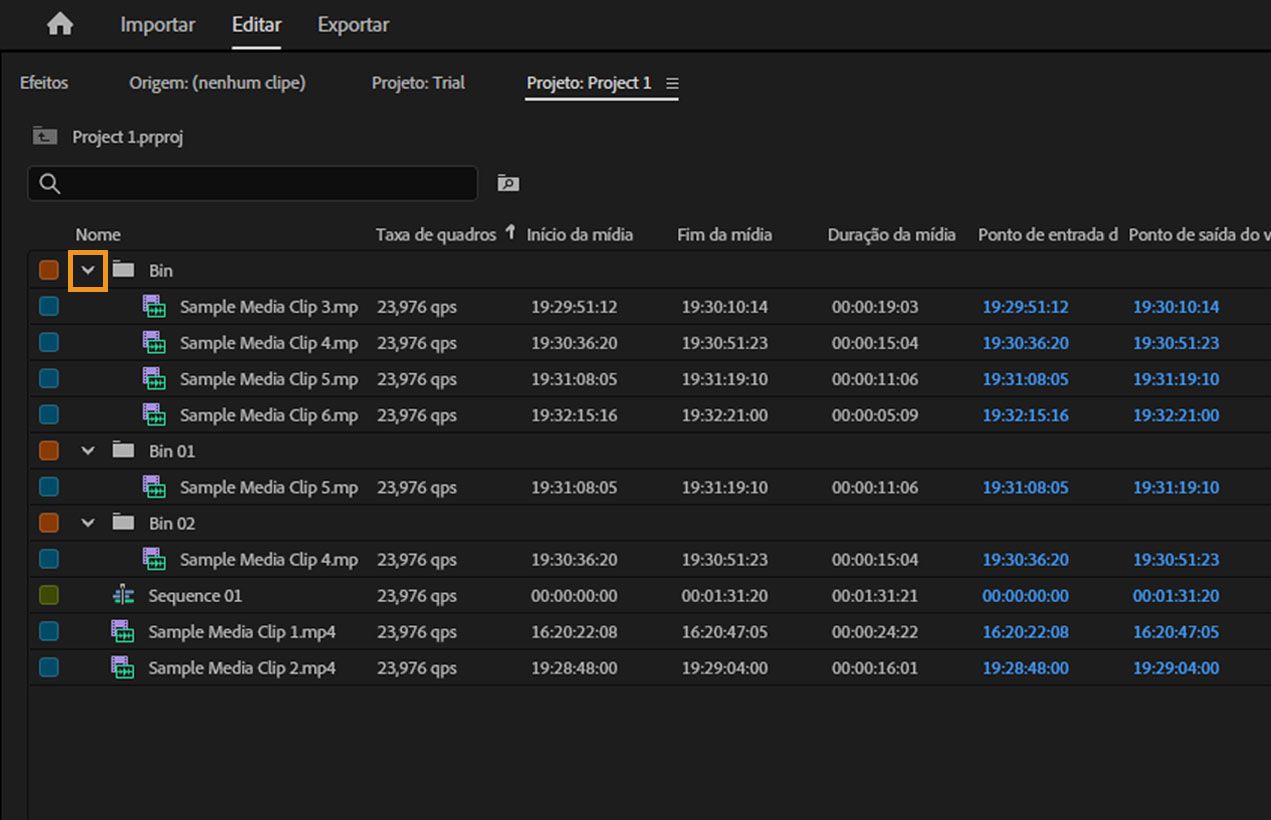Click the Sequence 01 sequence icon

pyautogui.click(x=123, y=596)
